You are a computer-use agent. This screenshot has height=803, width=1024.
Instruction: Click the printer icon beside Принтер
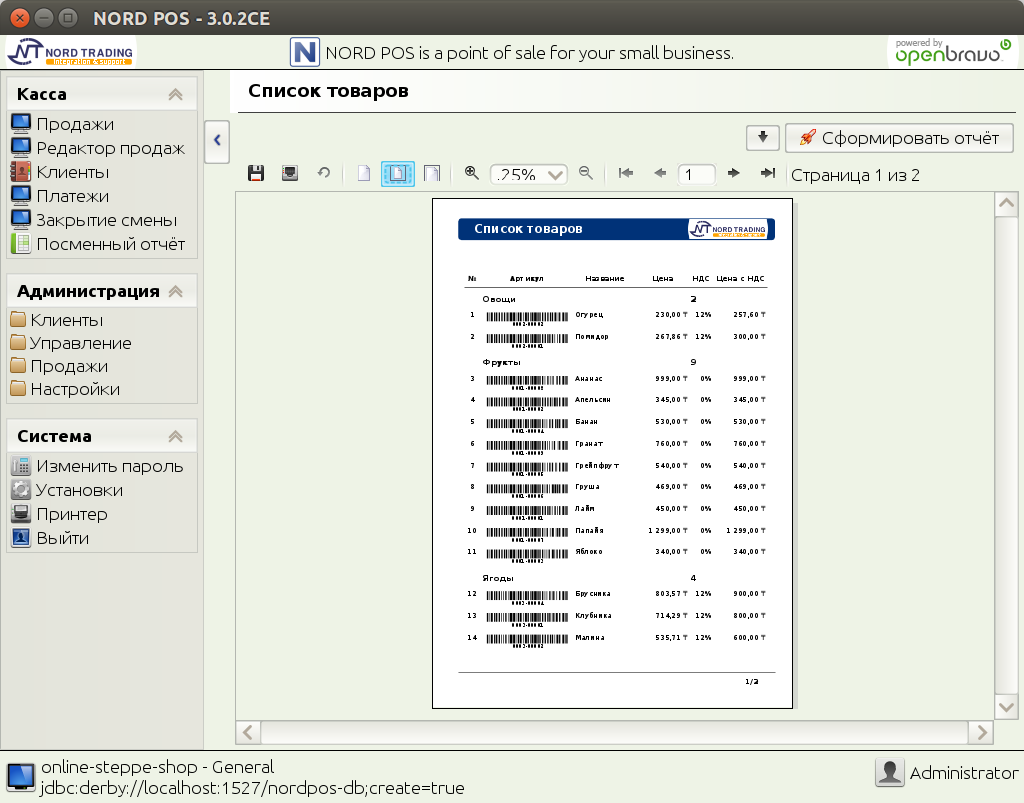pyautogui.click(x=21, y=514)
